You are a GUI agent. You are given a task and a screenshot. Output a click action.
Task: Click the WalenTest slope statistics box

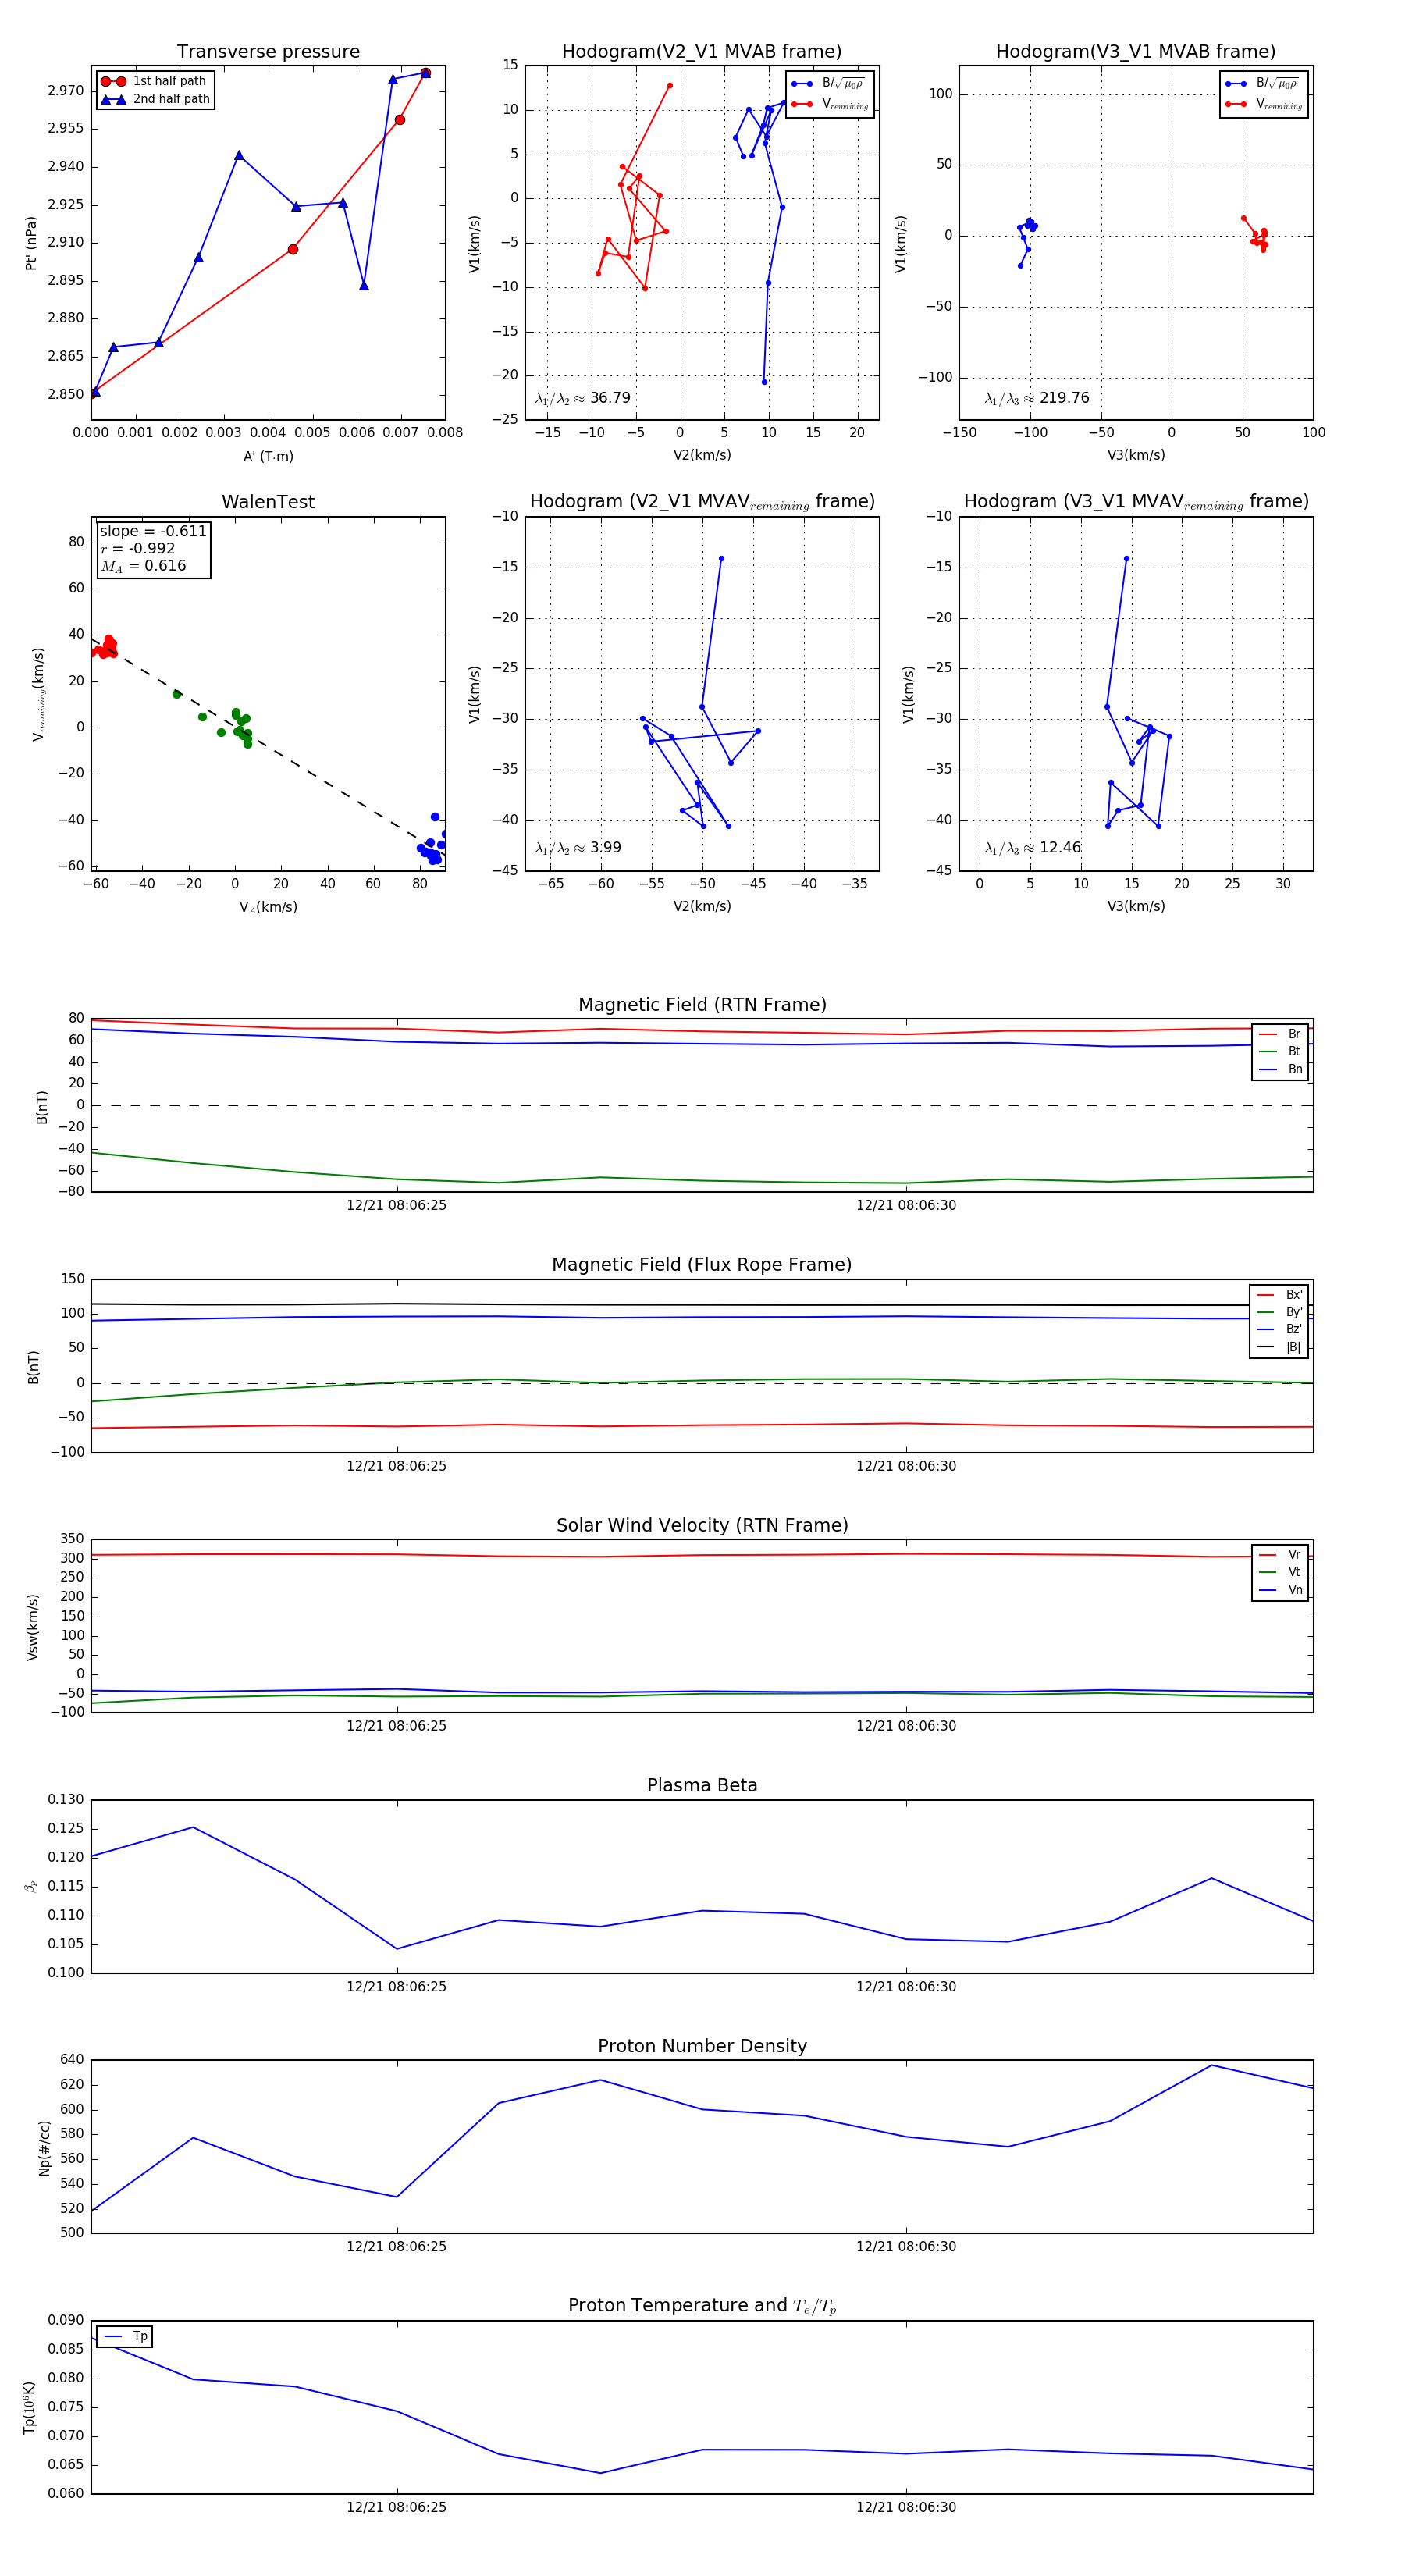click(153, 548)
